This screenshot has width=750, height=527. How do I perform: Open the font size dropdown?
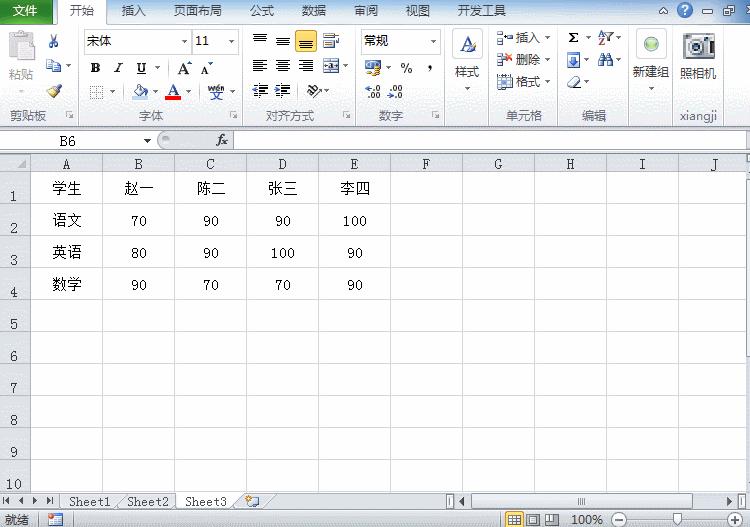(232, 42)
